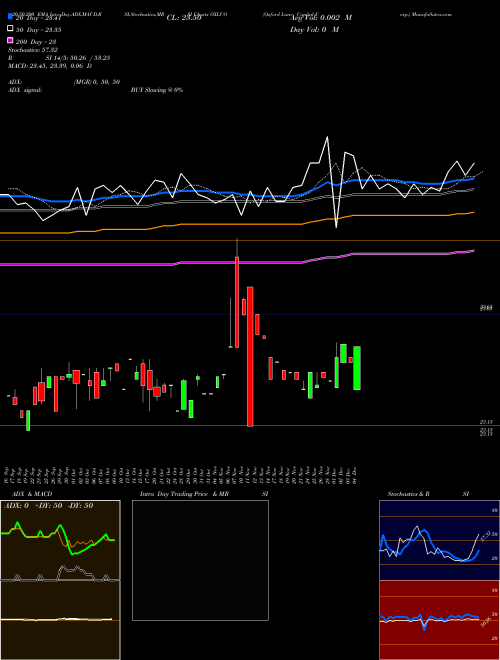Viewport: 500px width, 660px height.
Task: Click the 'Day Vol: 0 M' value
Action: pos(314,29)
